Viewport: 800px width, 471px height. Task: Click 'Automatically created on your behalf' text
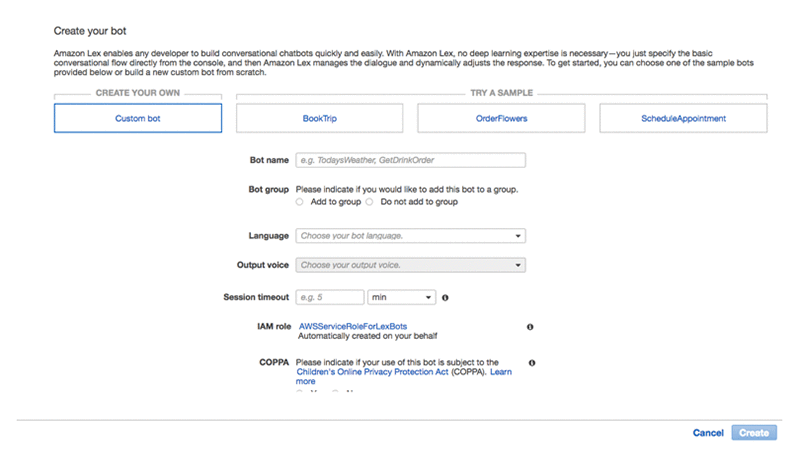(367, 336)
